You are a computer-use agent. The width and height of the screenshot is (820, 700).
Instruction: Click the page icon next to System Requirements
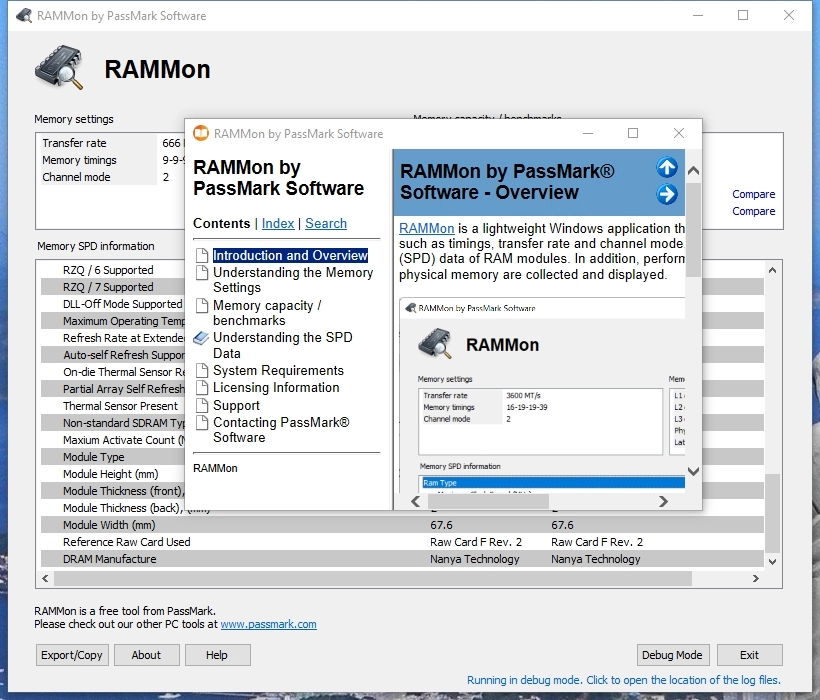pos(201,371)
